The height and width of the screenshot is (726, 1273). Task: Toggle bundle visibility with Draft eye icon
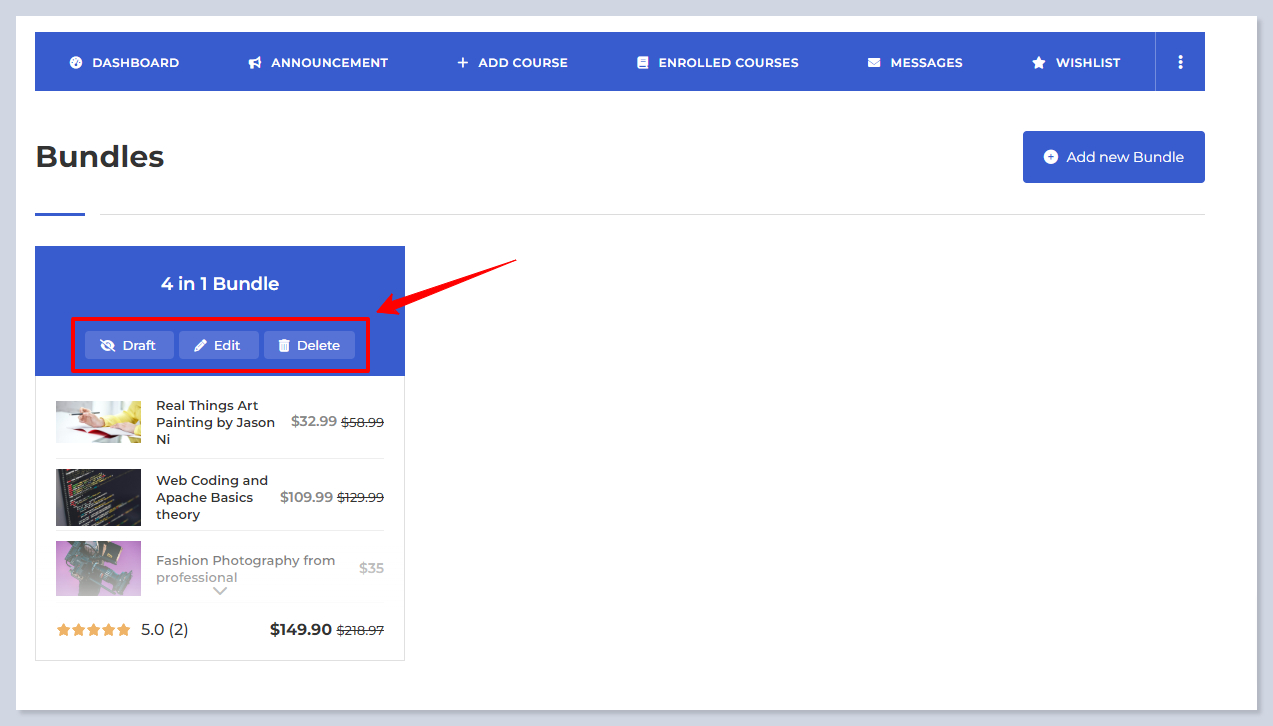coord(108,345)
